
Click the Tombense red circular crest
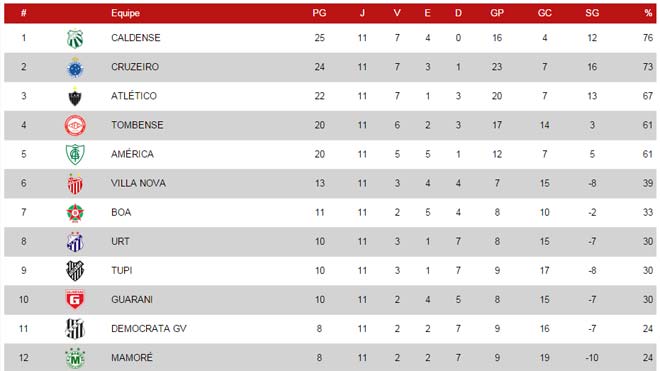pyautogui.click(x=75, y=125)
